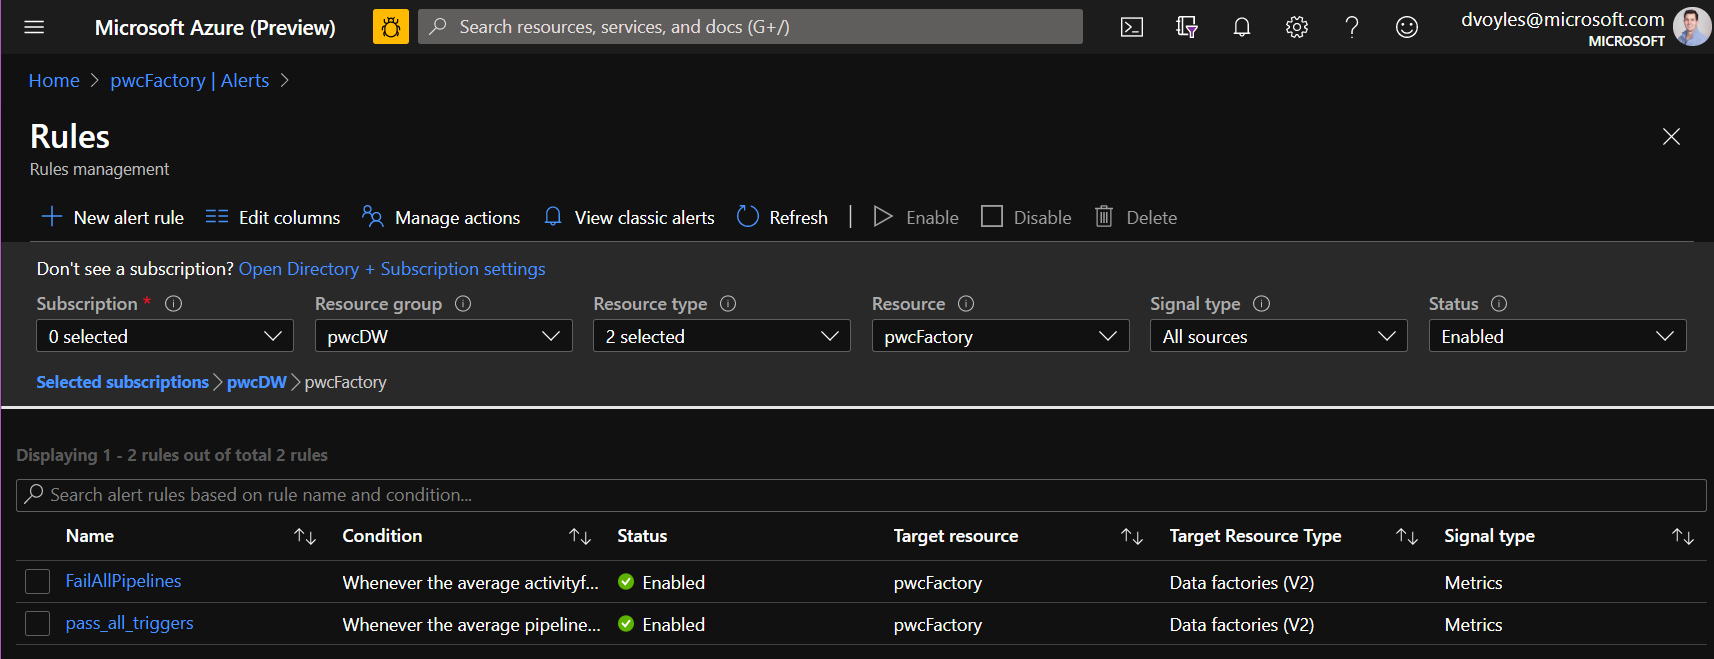Viewport: 1714px width, 659px height.
Task: Click the Status filter info icon
Action: pos(1499,304)
